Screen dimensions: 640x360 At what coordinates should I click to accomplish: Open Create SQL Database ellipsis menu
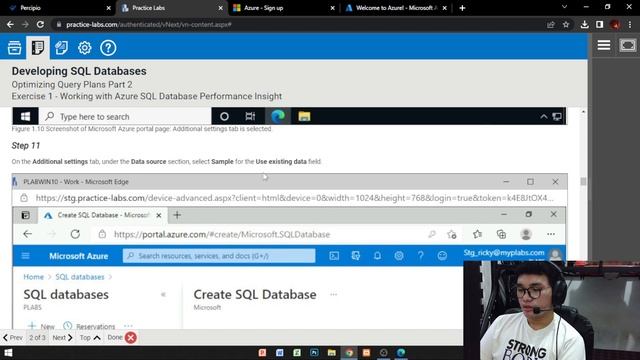333,295
